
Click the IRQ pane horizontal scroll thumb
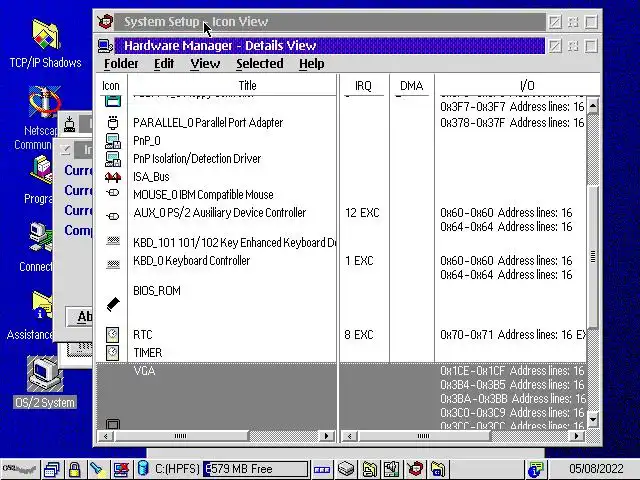[423, 436]
